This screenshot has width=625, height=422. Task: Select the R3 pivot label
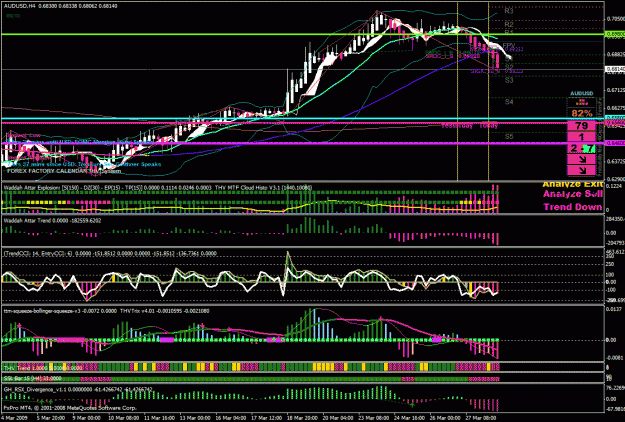(x=509, y=11)
